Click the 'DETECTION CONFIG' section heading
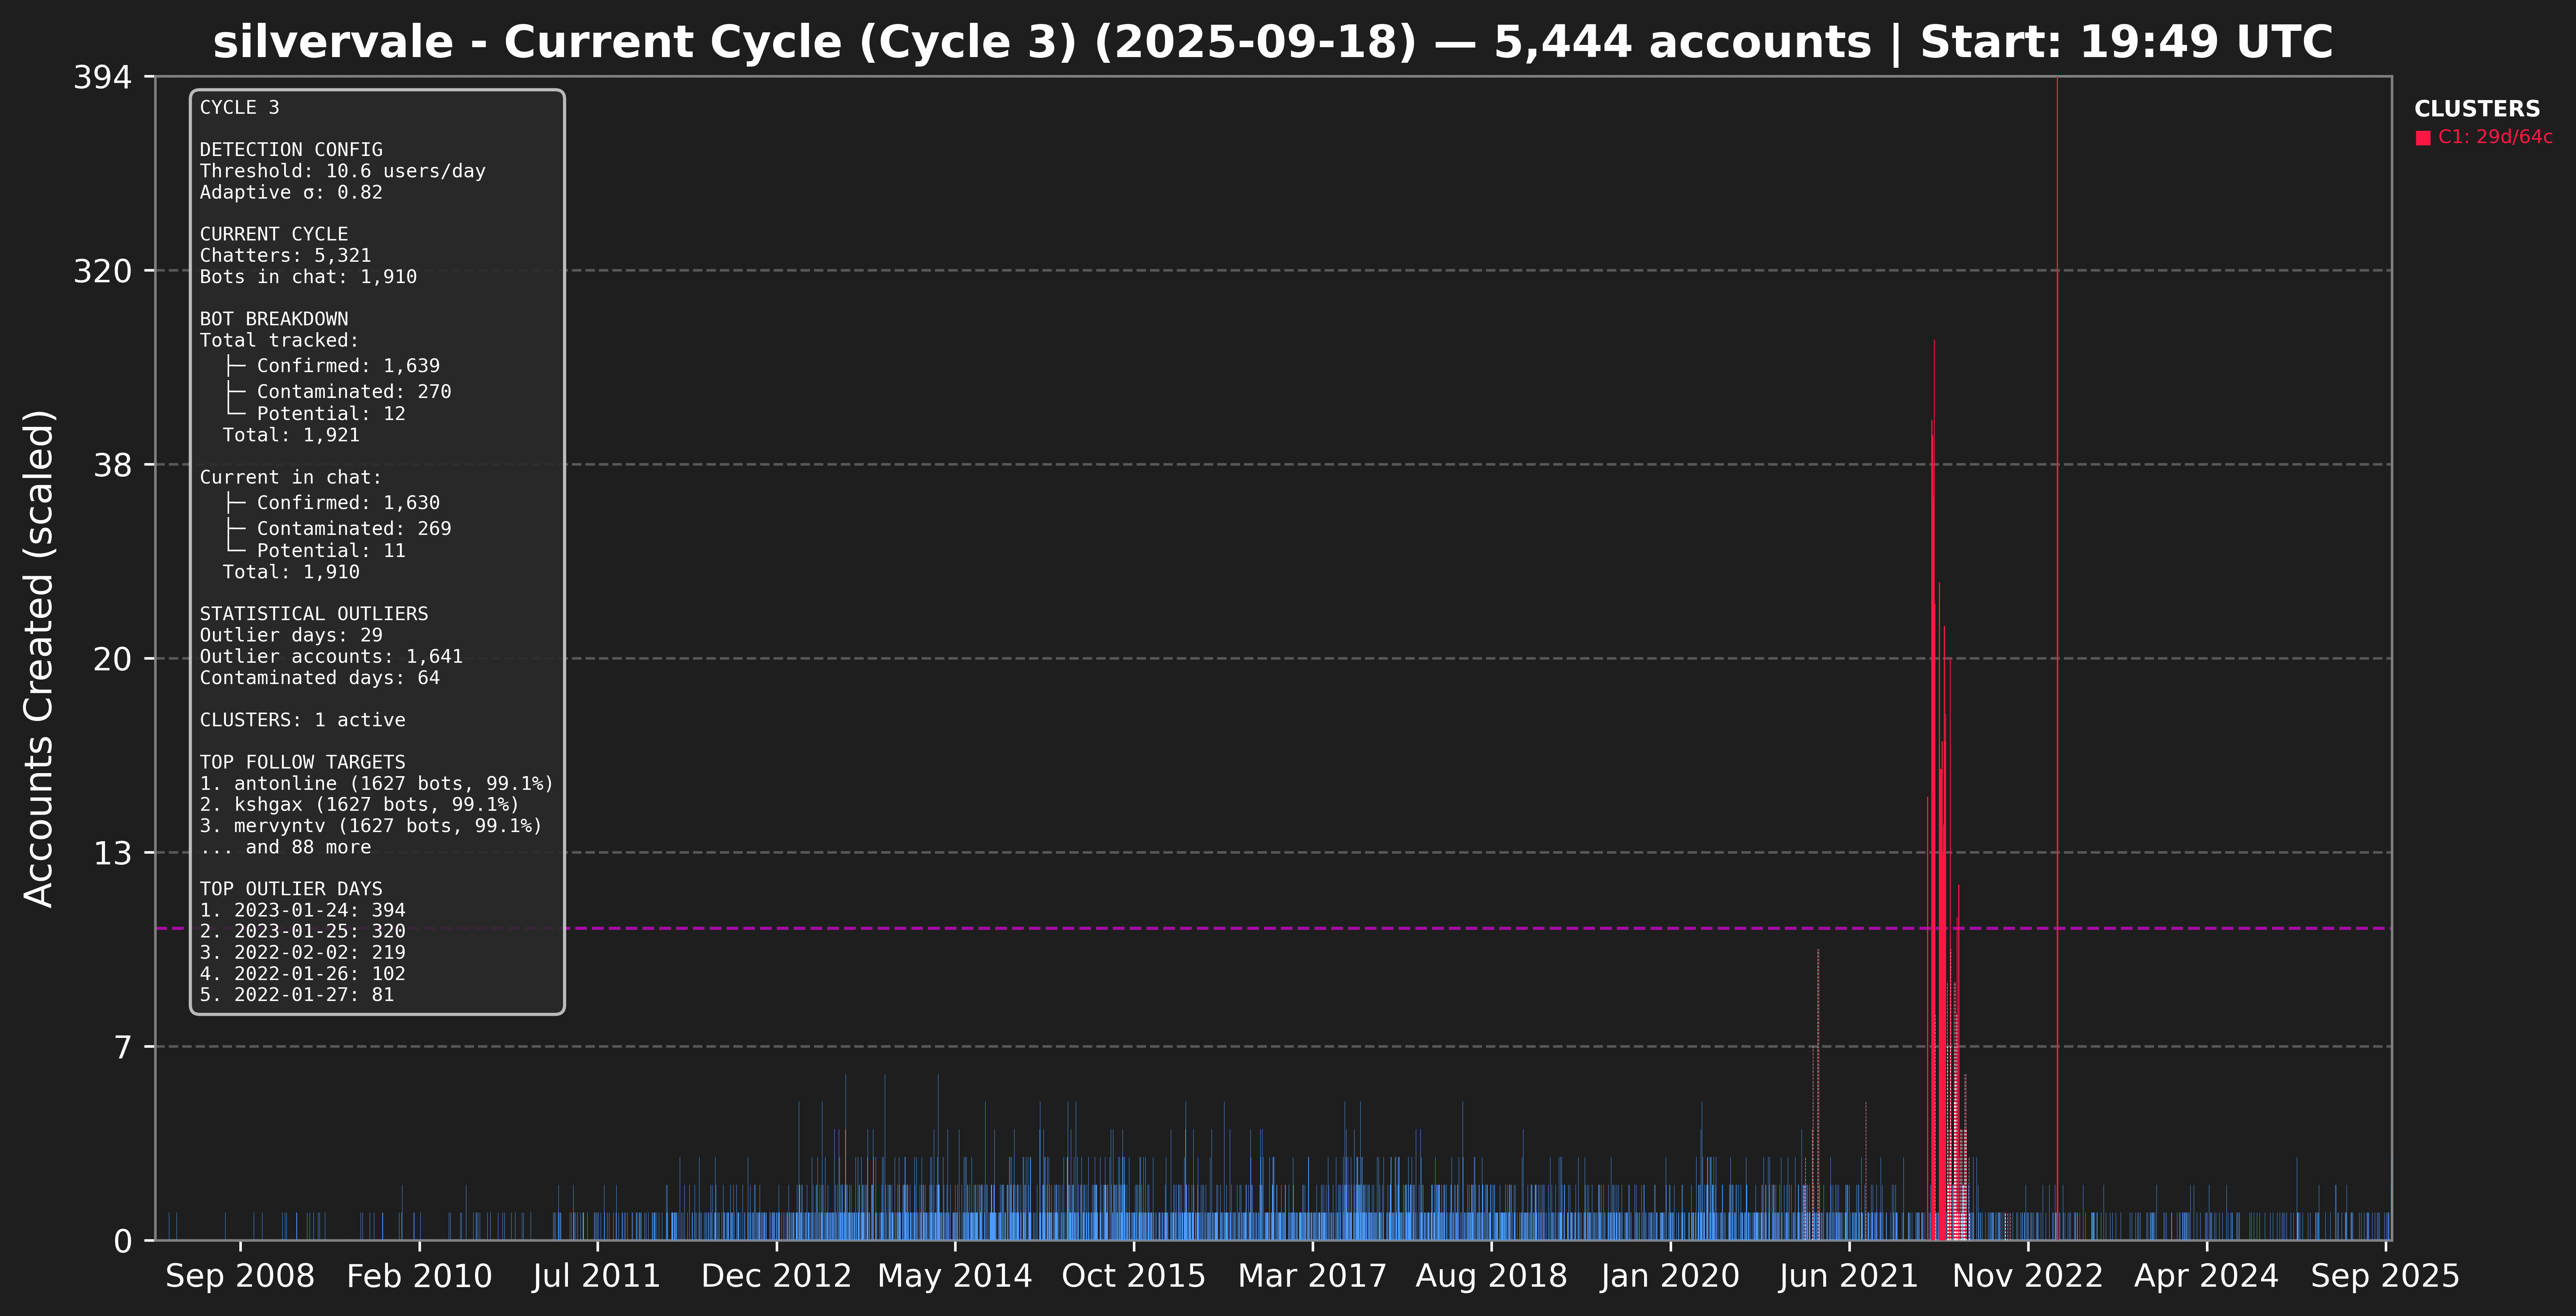2576x1316 pixels. (x=291, y=150)
